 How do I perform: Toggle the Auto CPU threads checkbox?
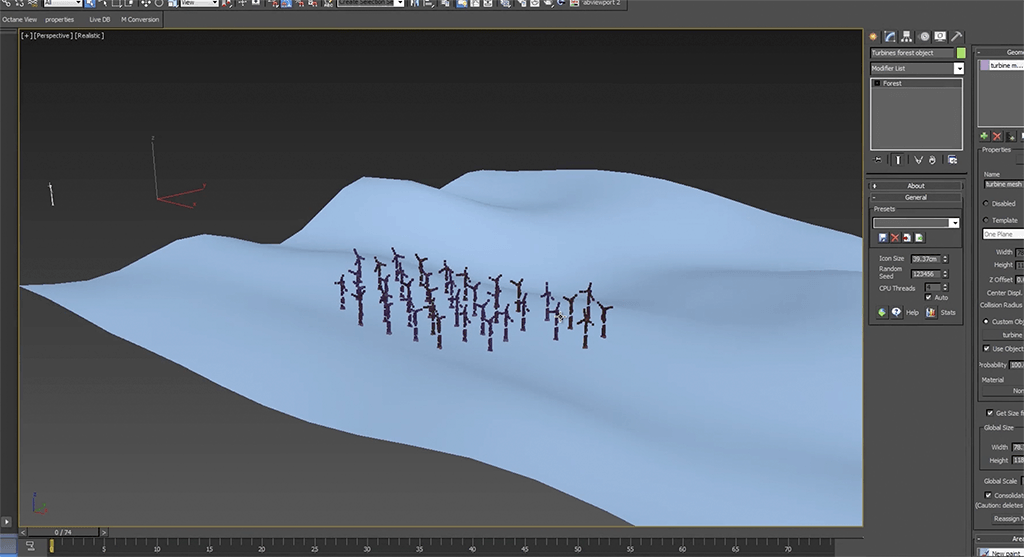(929, 298)
